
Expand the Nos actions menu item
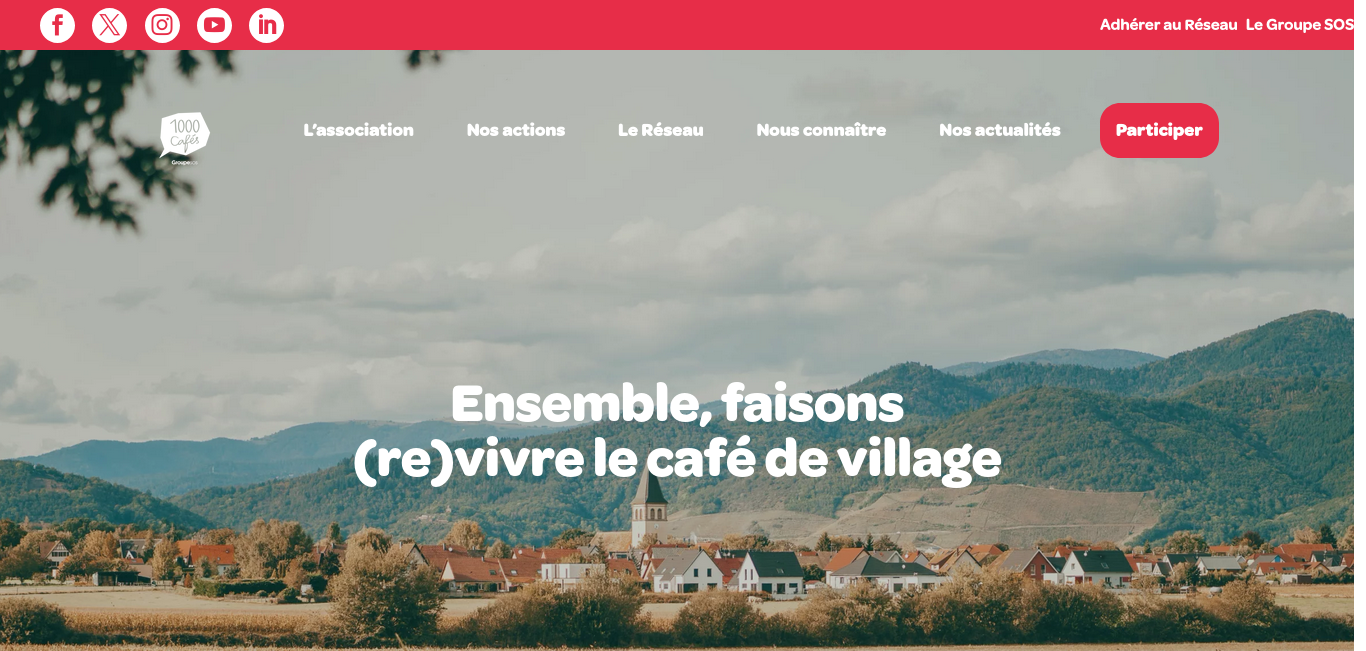(x=516, y=130)
